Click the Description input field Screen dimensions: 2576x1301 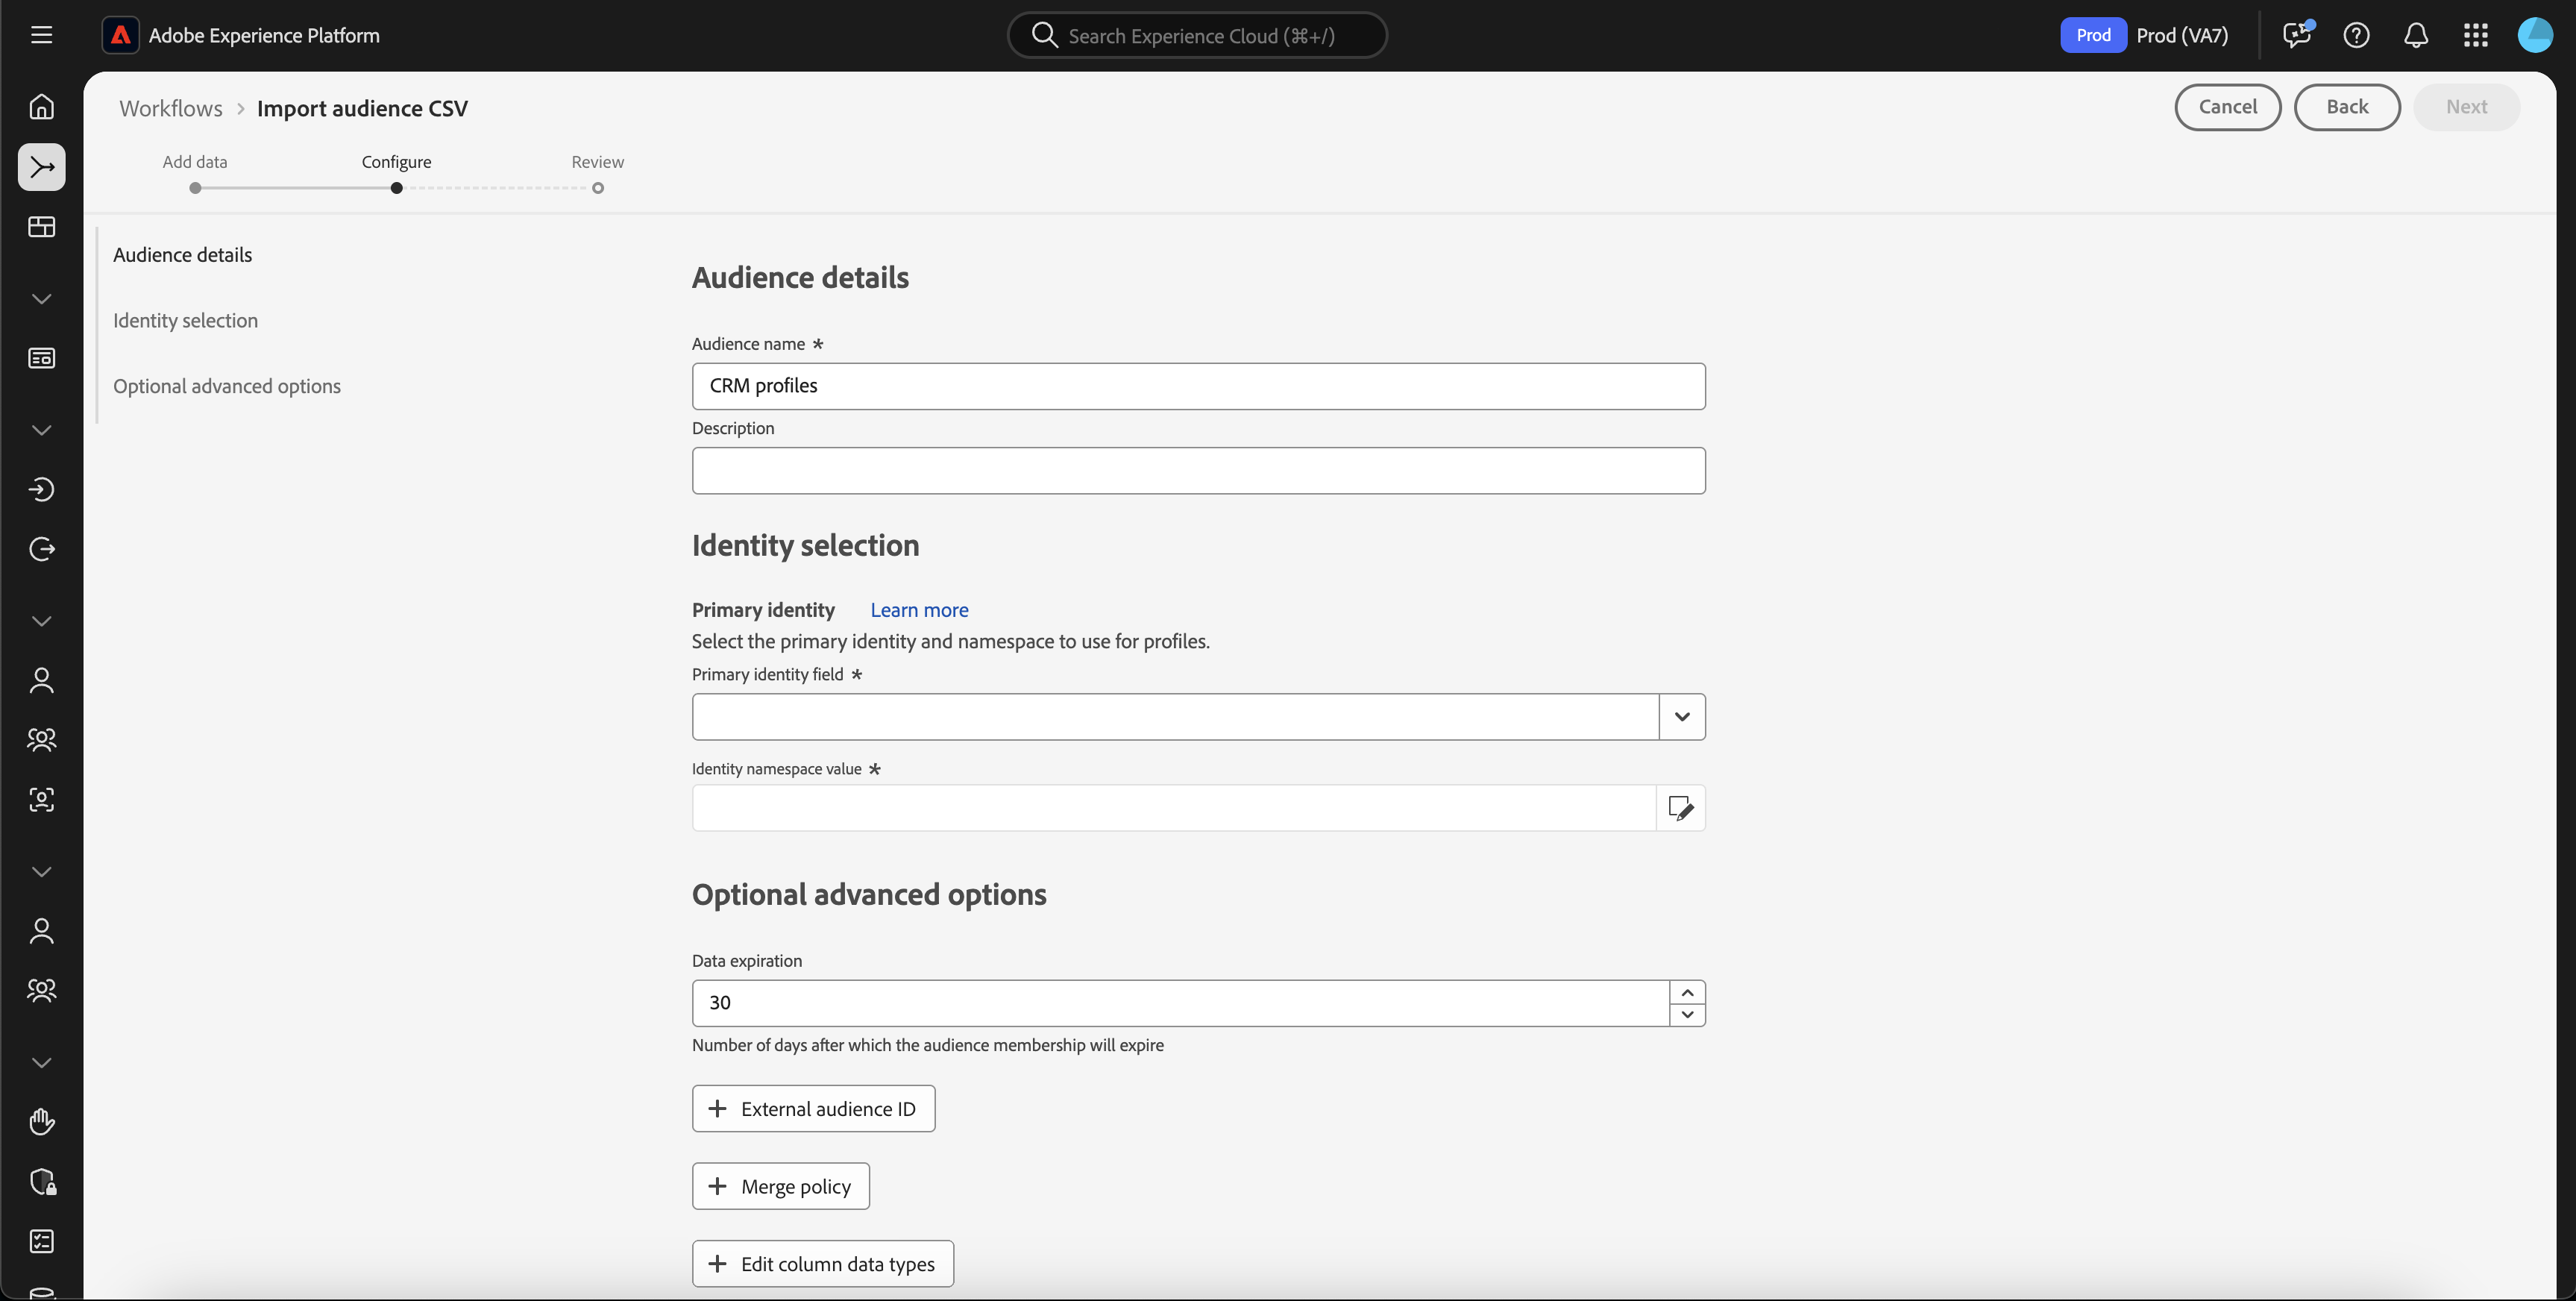click(x=1197, y=470)
